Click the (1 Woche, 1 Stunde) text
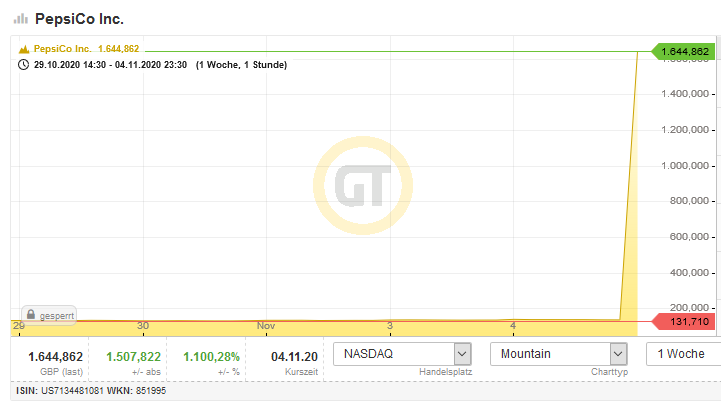The image size is (721, 403). (241, 65)
